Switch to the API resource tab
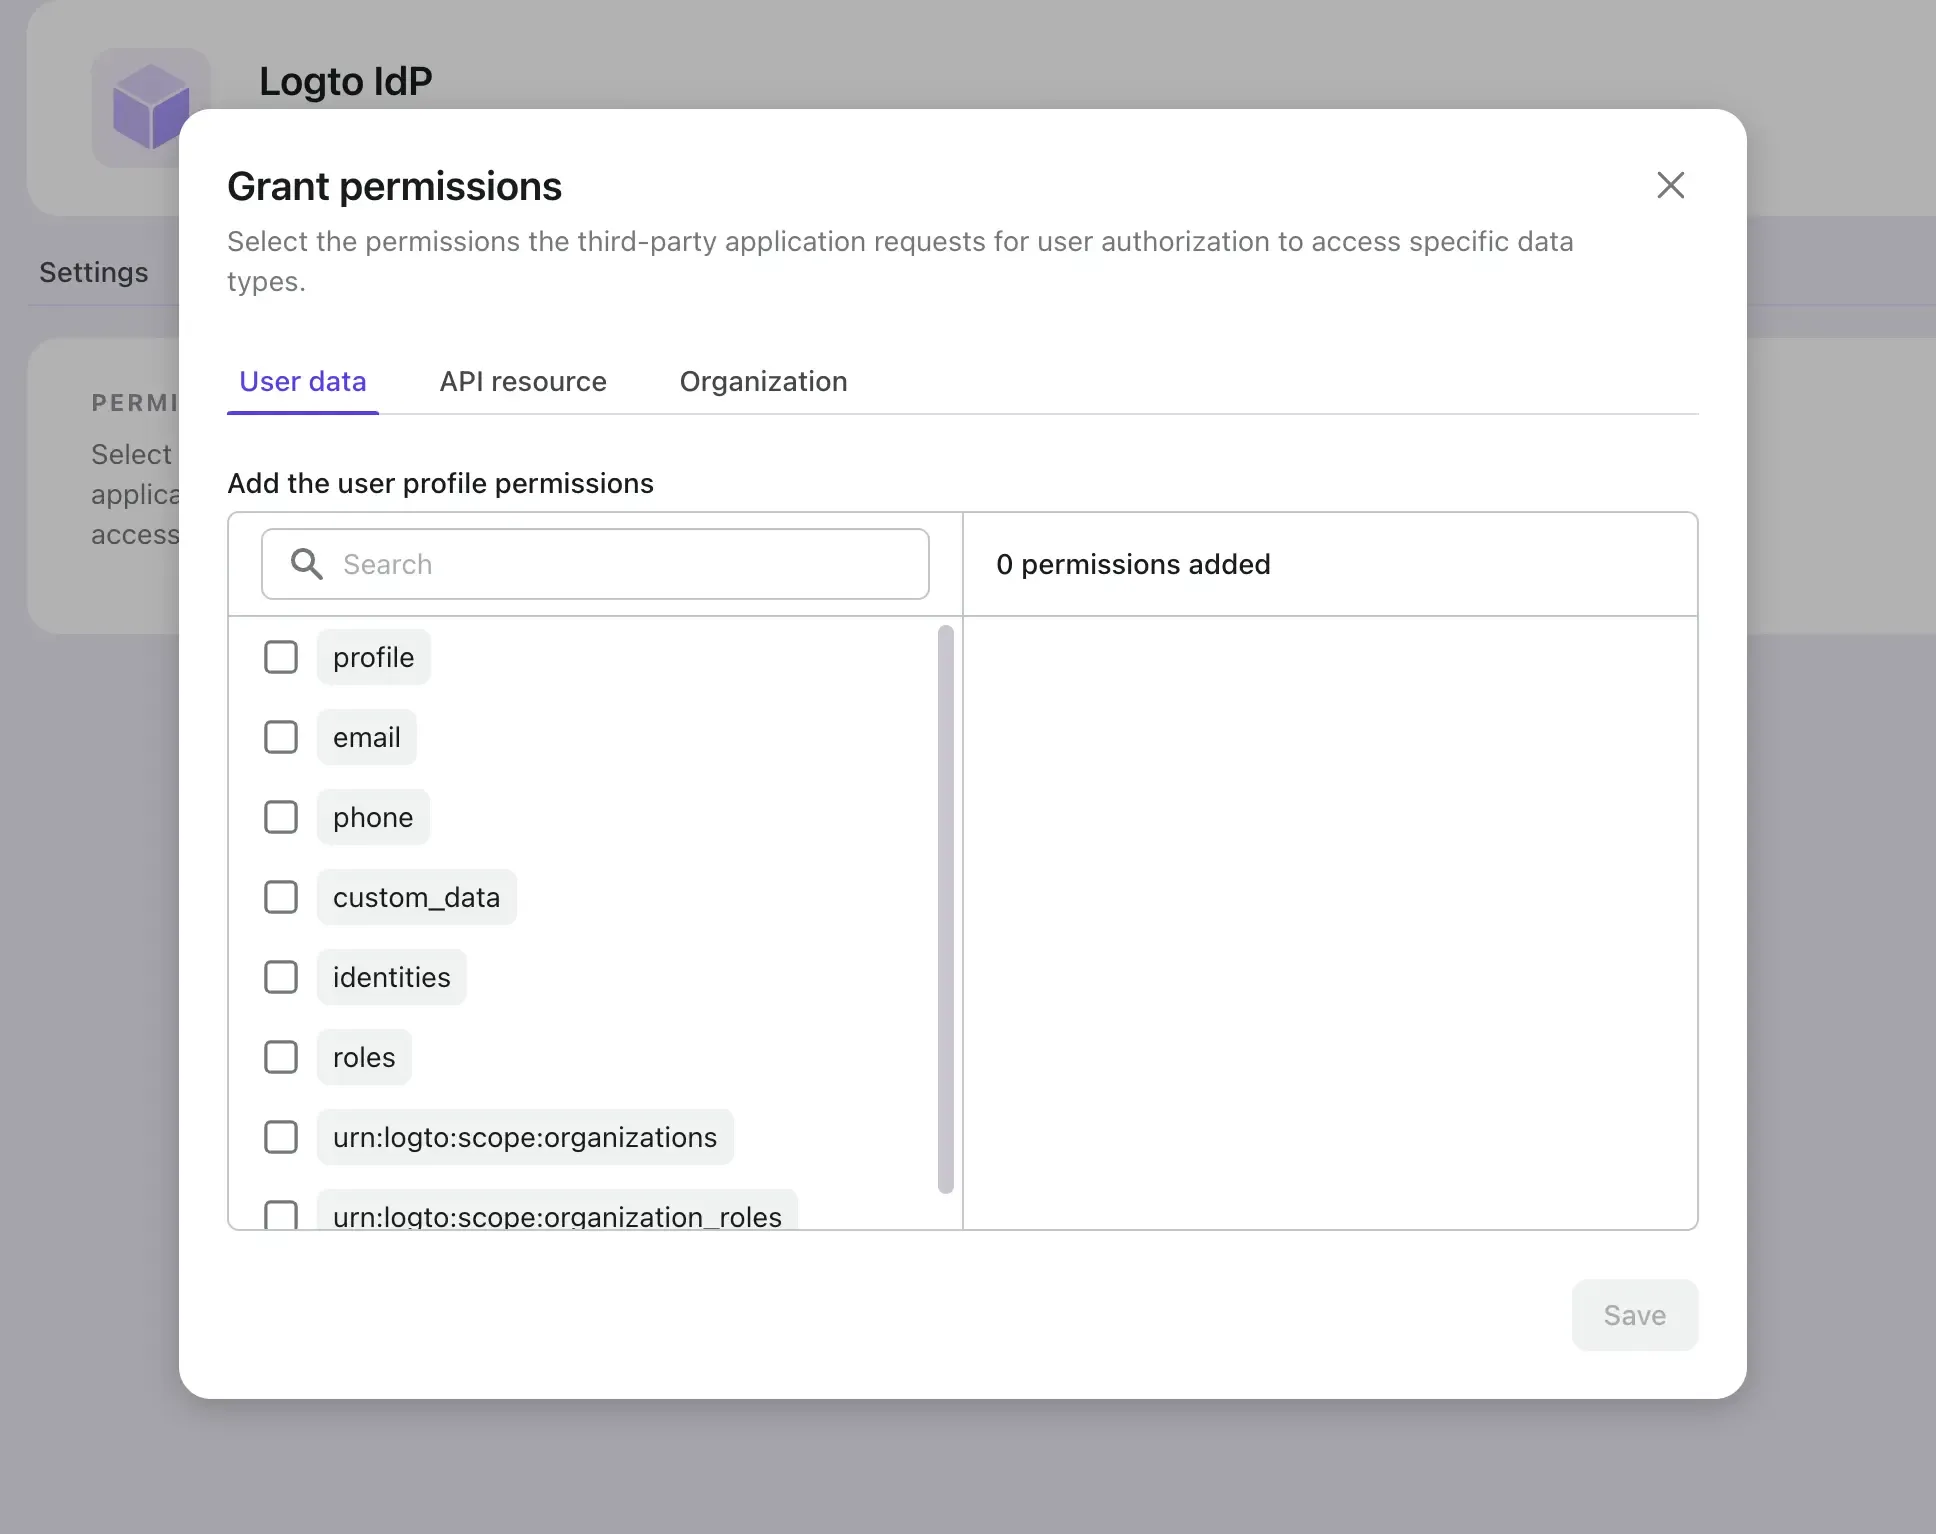 click(523, 380)
